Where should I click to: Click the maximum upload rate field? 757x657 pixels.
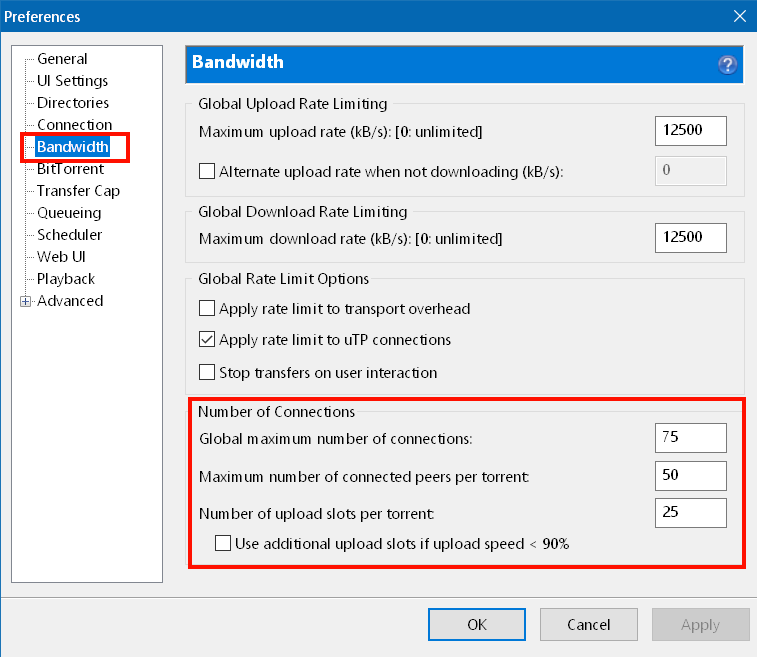coord(690,132)
